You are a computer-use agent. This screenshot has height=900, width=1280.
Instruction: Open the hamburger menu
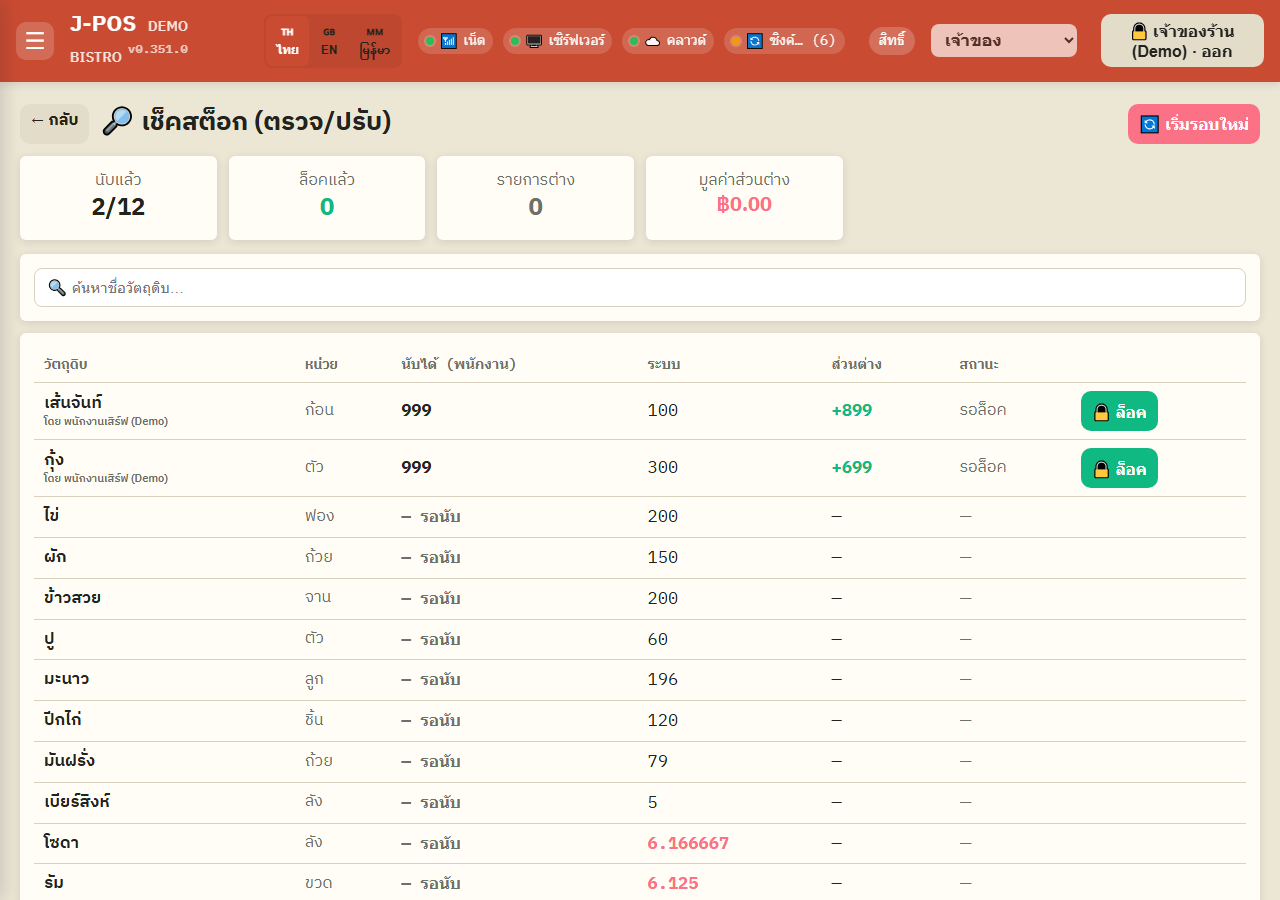35,41
